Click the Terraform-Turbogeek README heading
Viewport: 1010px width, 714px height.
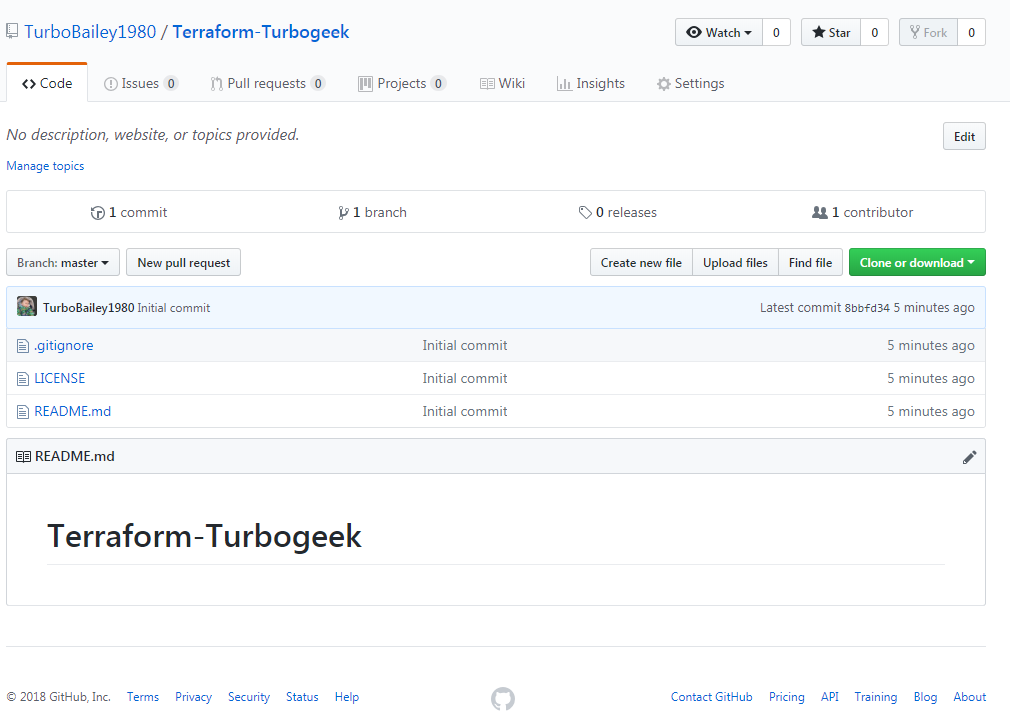pos(205,536)
